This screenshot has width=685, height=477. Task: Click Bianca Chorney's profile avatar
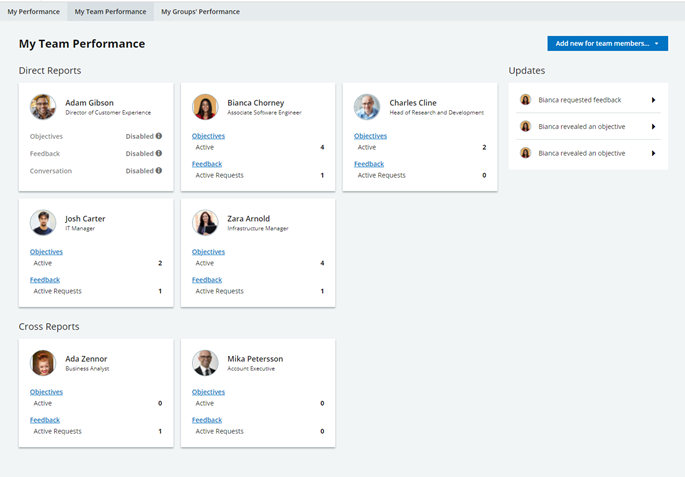pyautogui.click(x=205, y=107)
